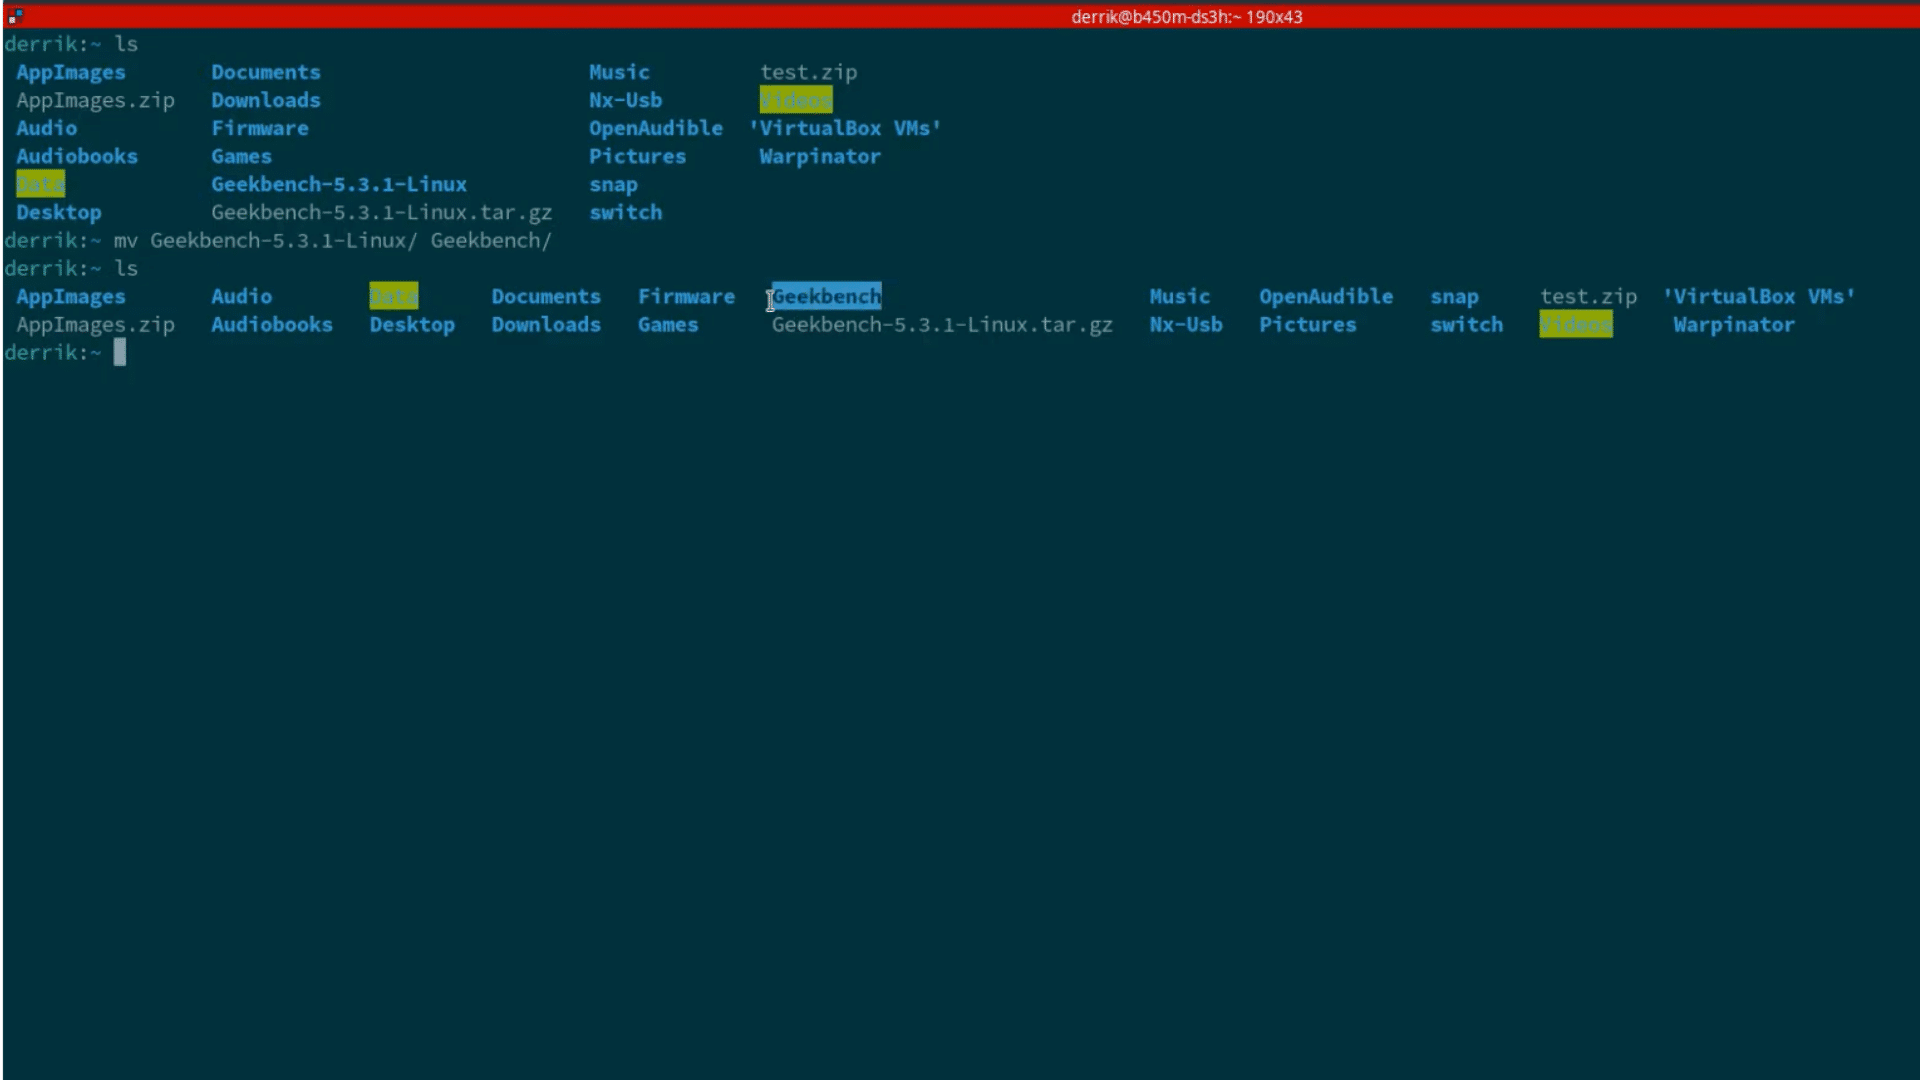
Task: Click Games in the second ls listing
Action: tap(668, 324)
